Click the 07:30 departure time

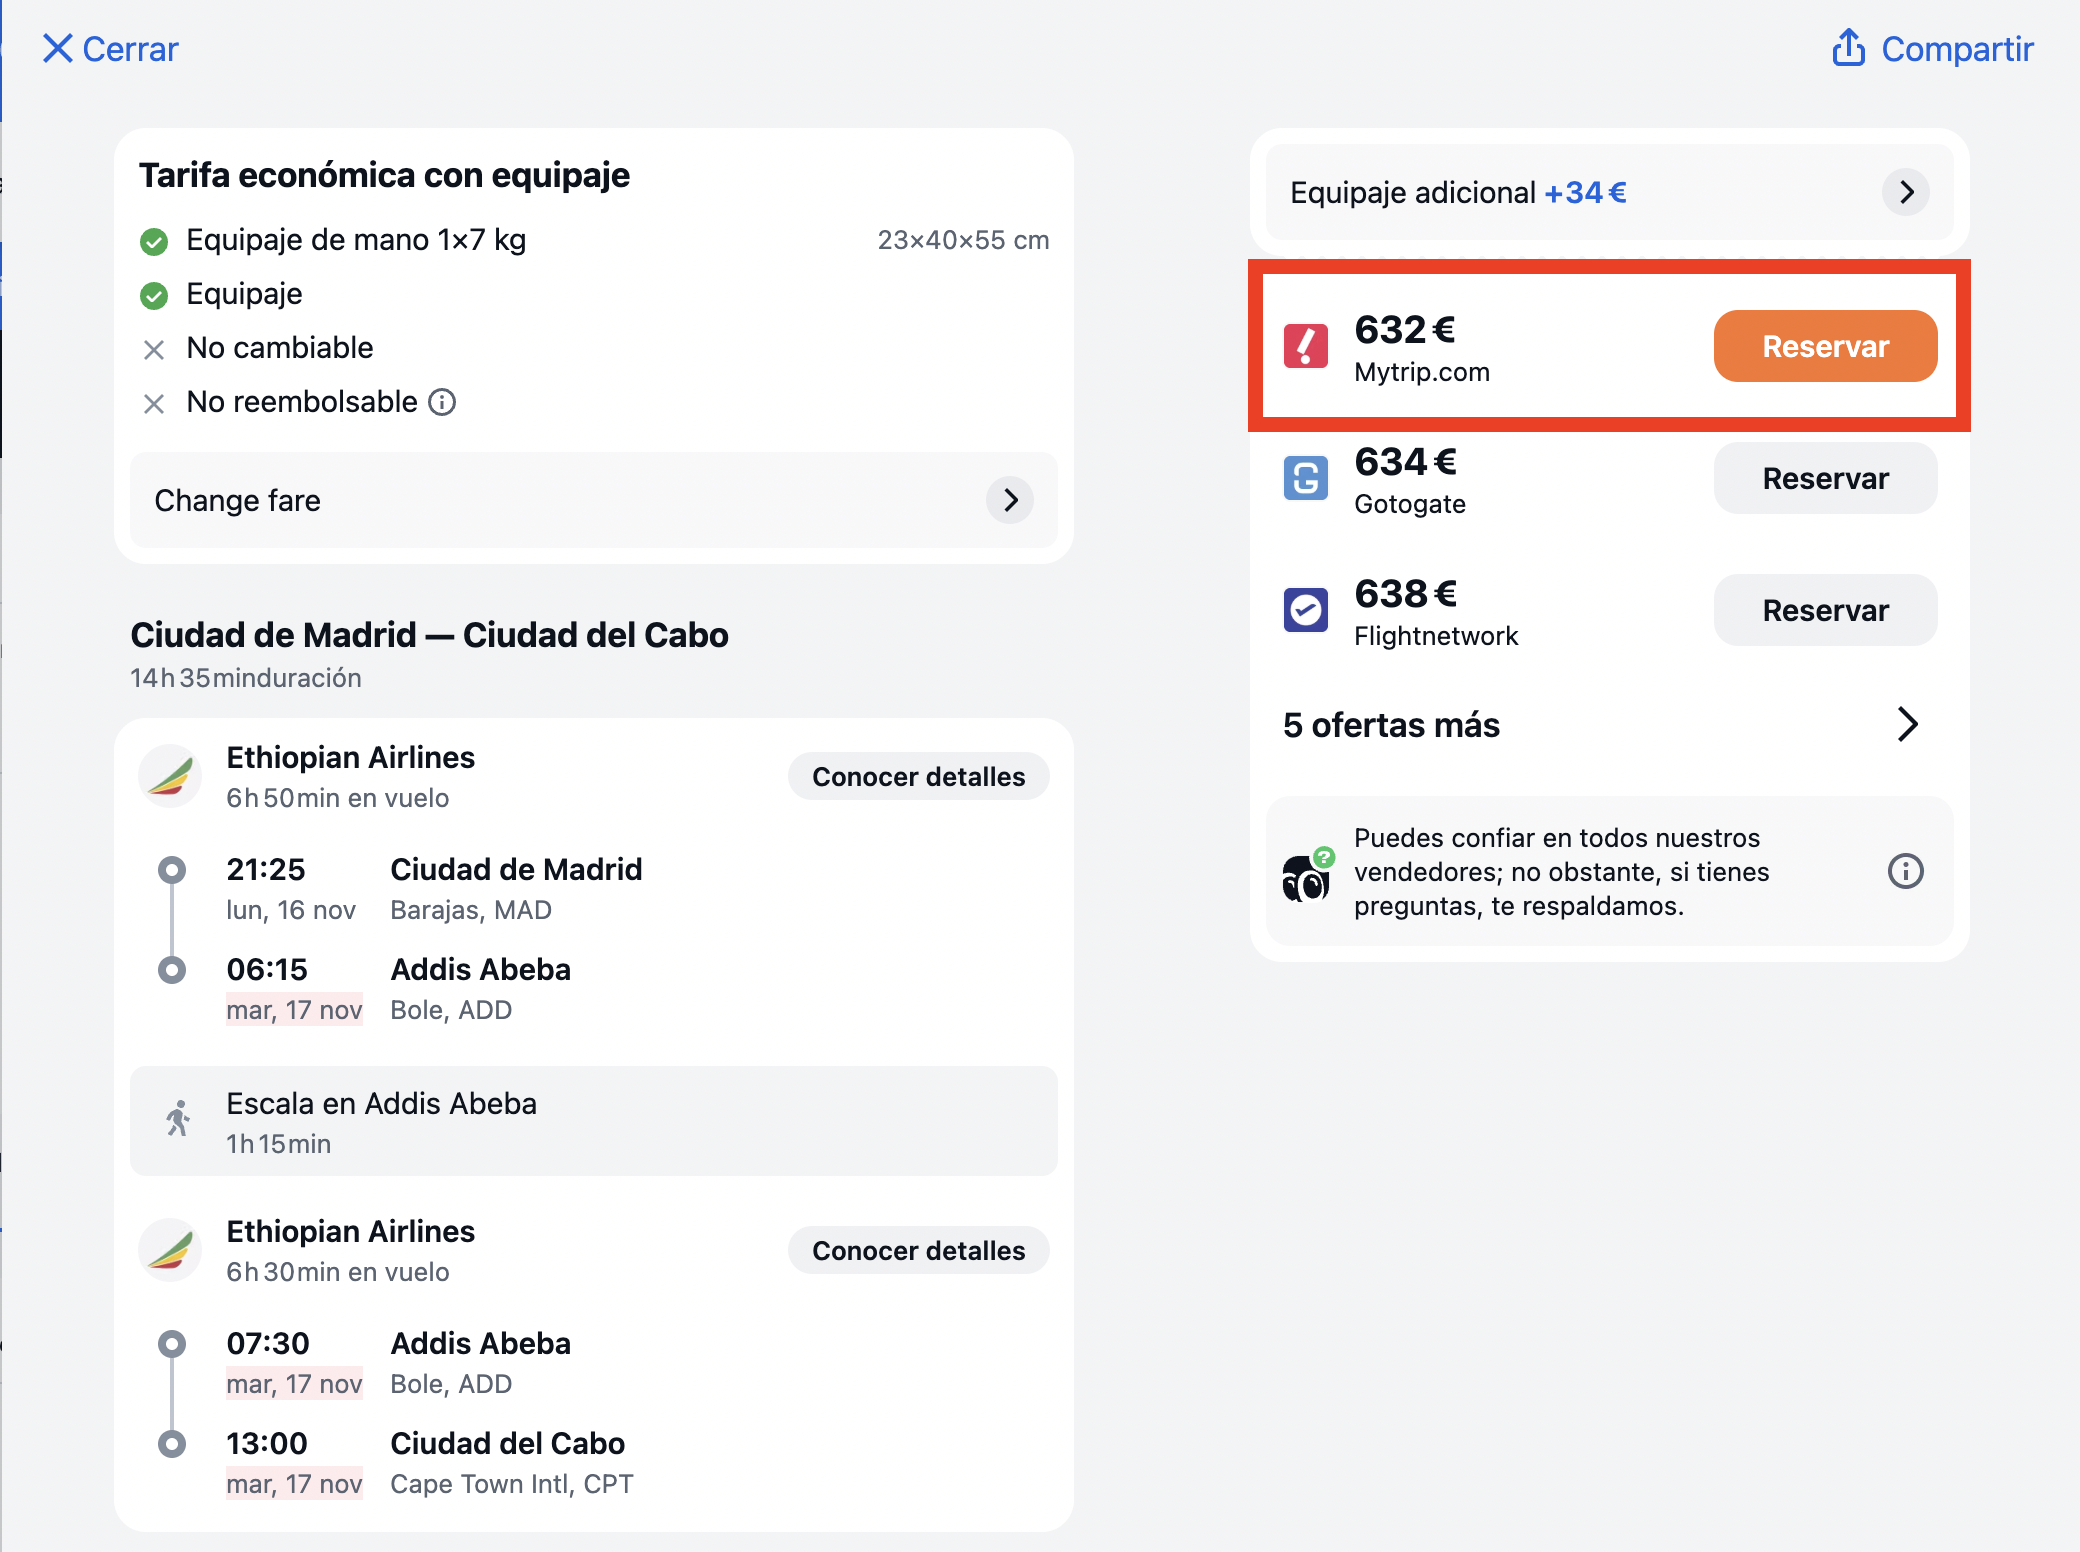pyautogui.click(x=268, y=1343)
